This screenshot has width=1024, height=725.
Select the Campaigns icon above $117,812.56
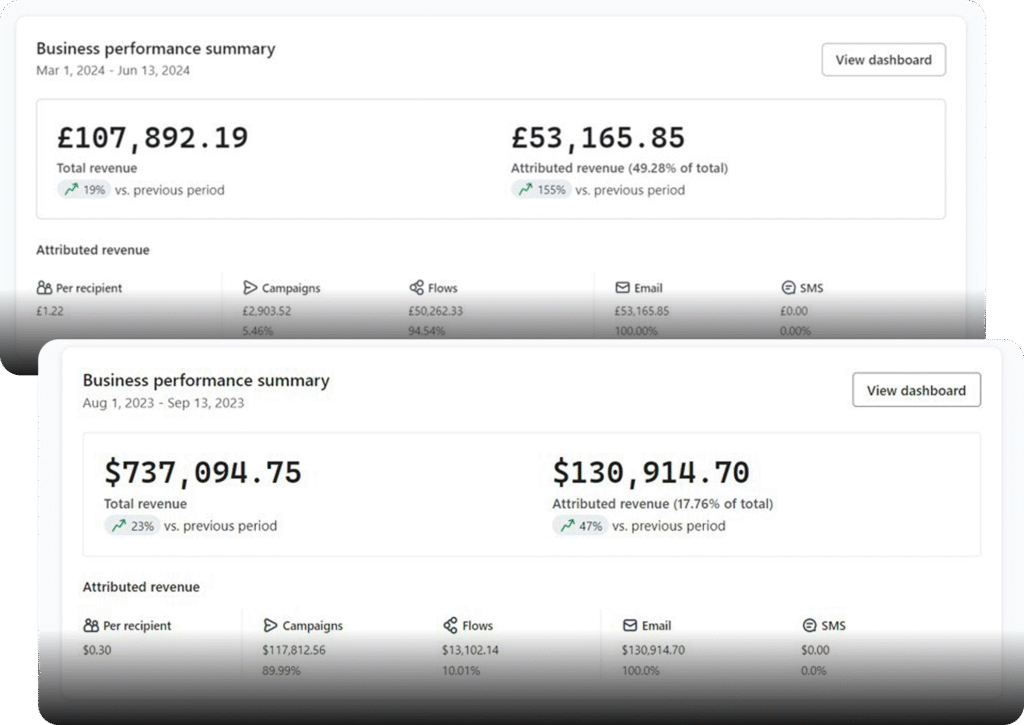pyautogui.click(x=270, y=626)
